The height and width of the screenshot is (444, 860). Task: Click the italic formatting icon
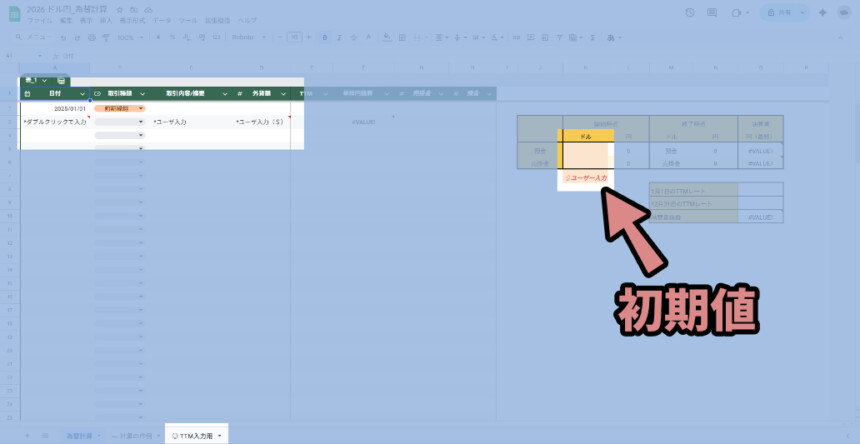click(340, 38)
